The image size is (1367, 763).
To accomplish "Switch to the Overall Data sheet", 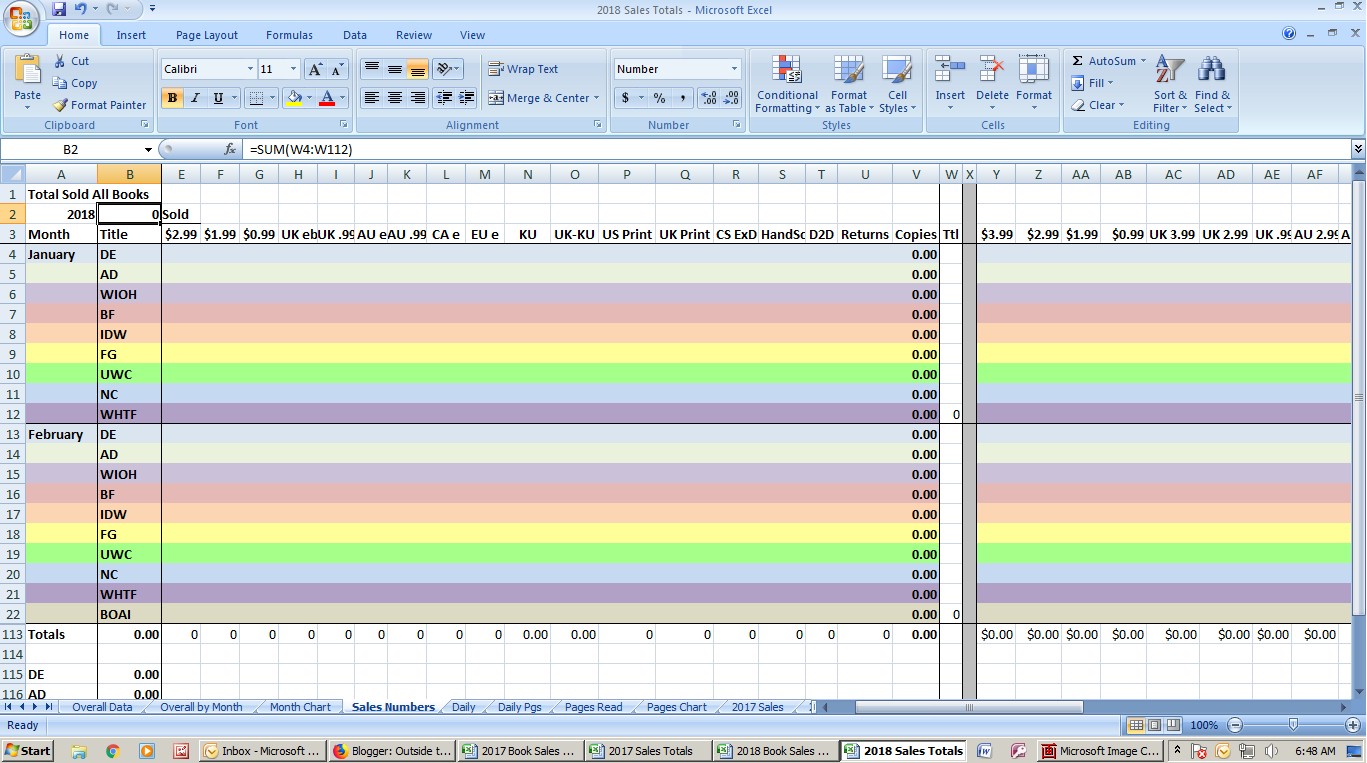I will click(102, 707).
